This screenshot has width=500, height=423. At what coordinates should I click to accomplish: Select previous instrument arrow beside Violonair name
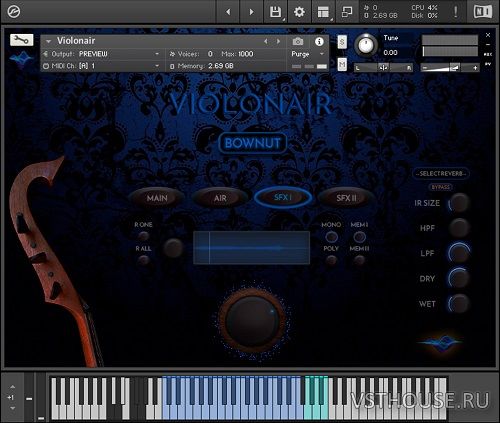point(266,41)
